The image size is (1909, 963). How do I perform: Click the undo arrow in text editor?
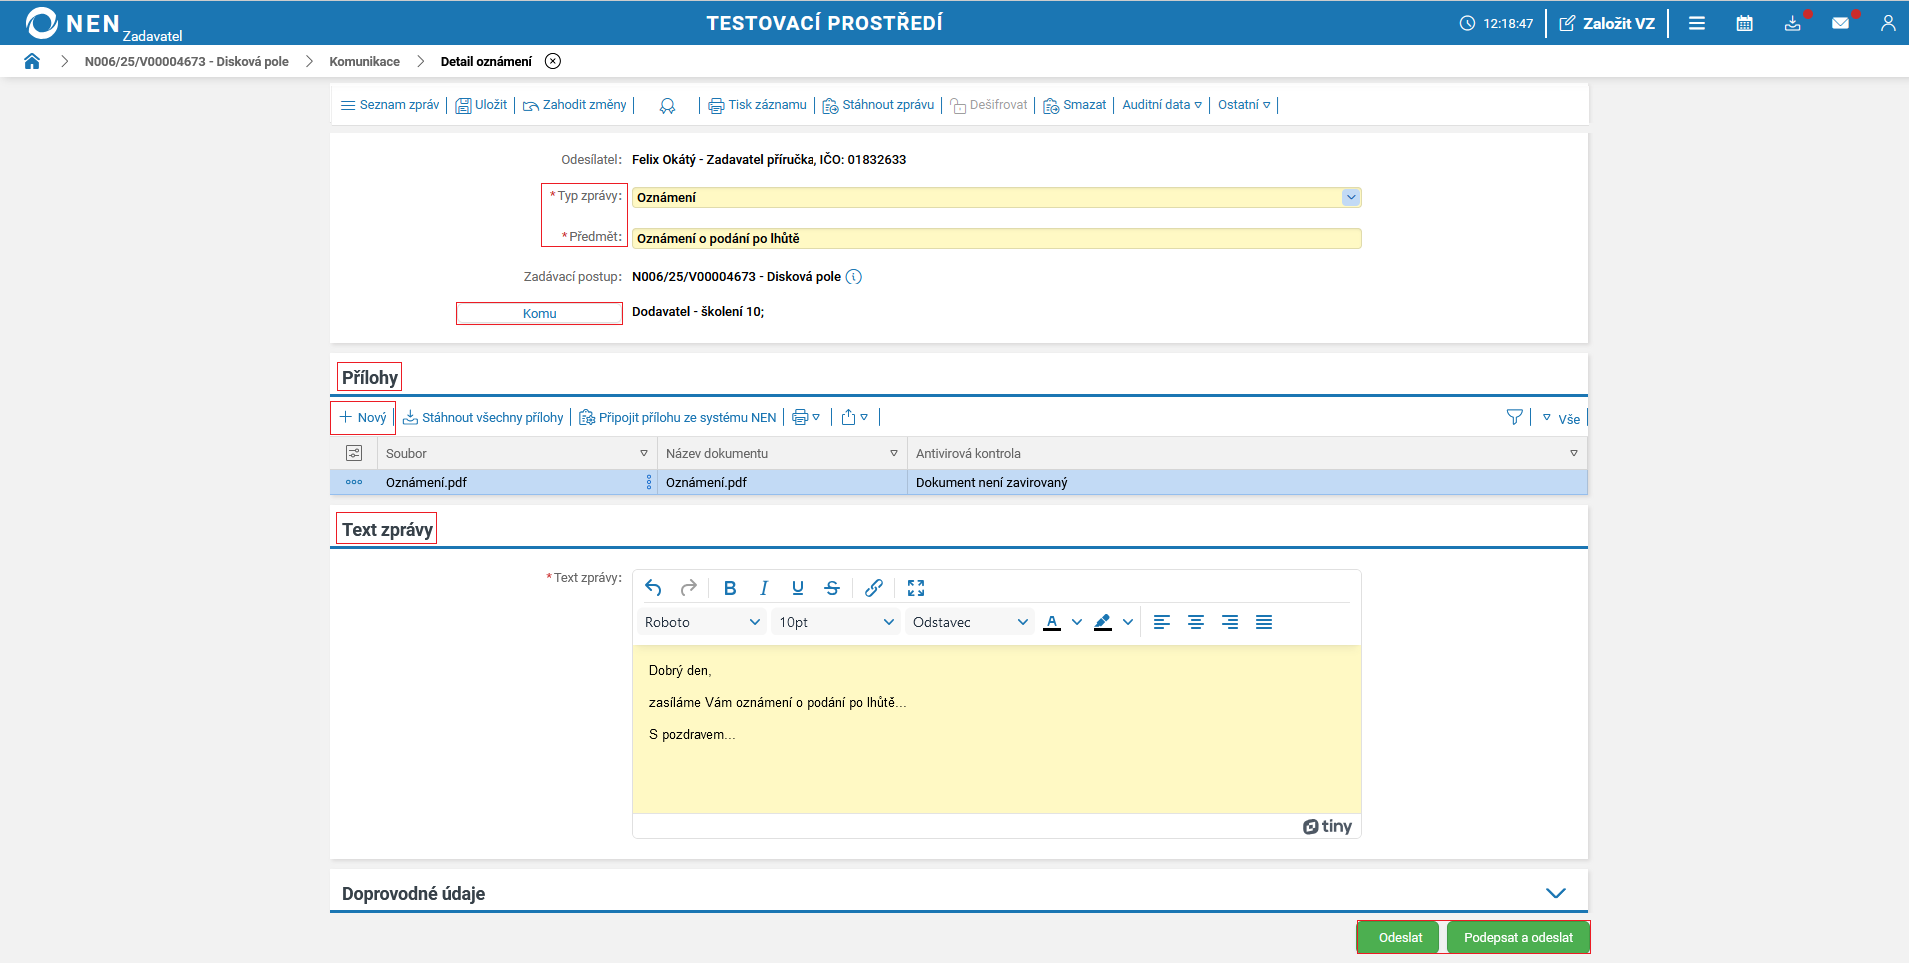[x=653, y=588]
